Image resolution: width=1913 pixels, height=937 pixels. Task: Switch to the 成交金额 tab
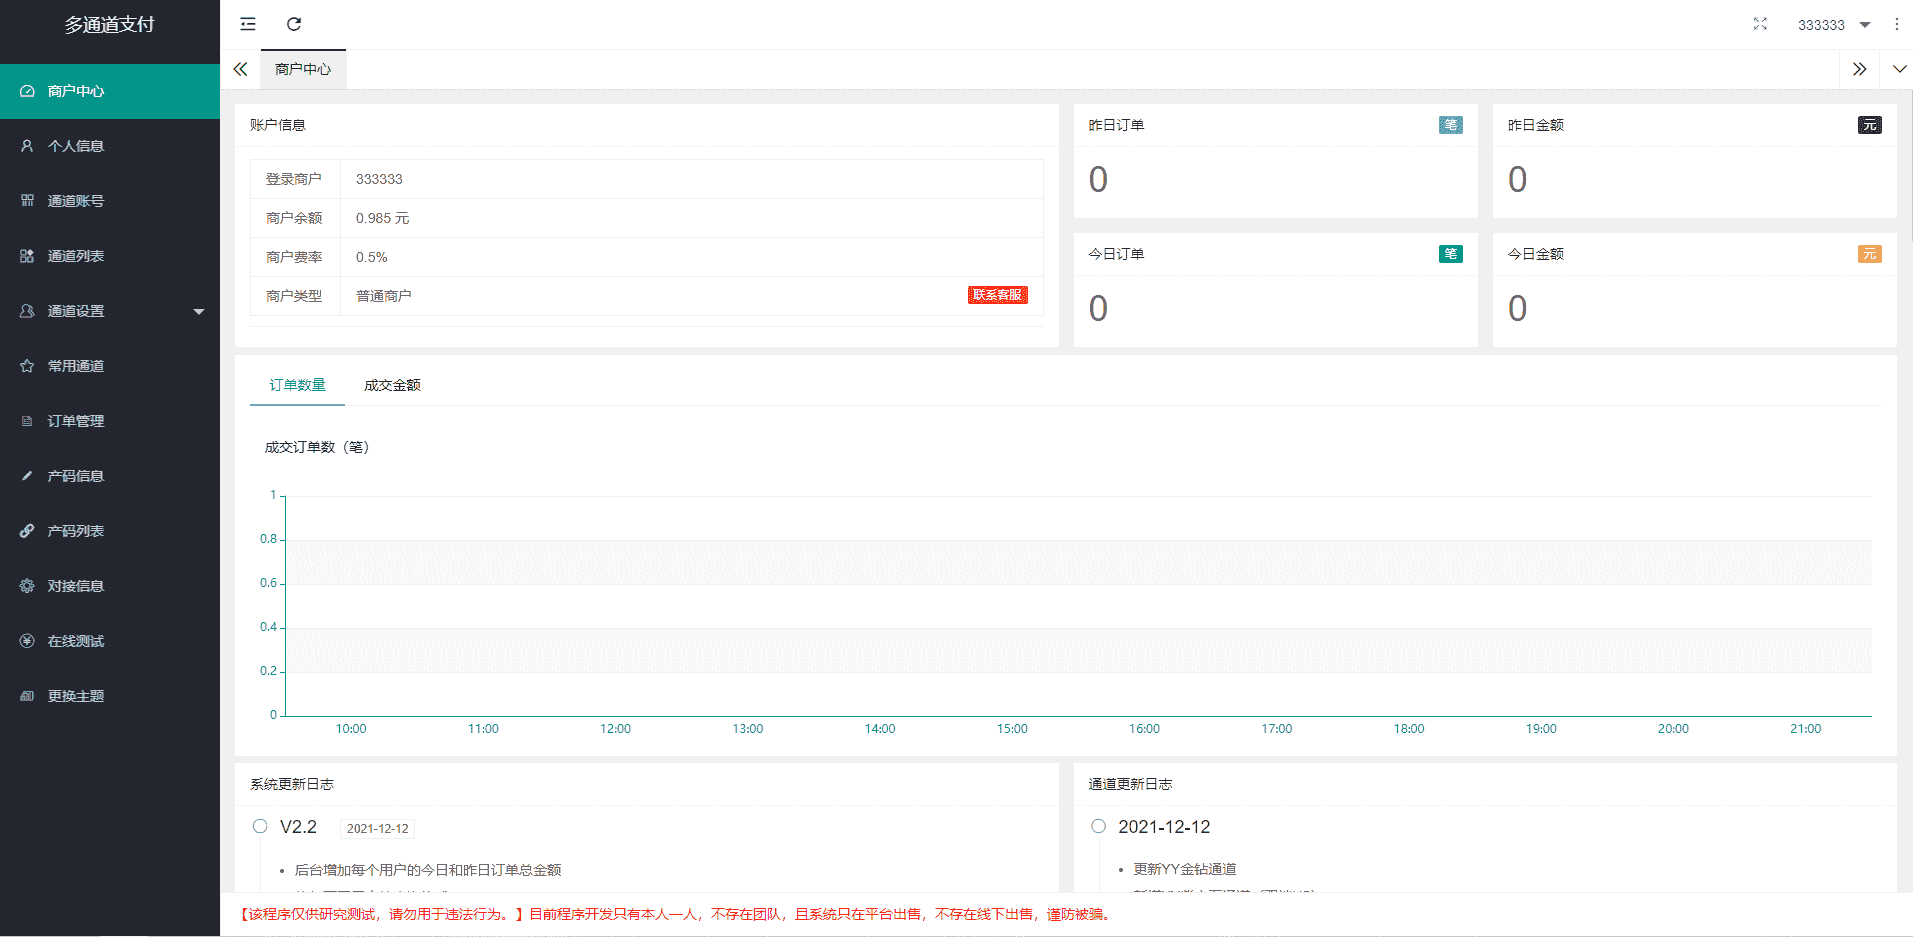(x=392, y=385)
